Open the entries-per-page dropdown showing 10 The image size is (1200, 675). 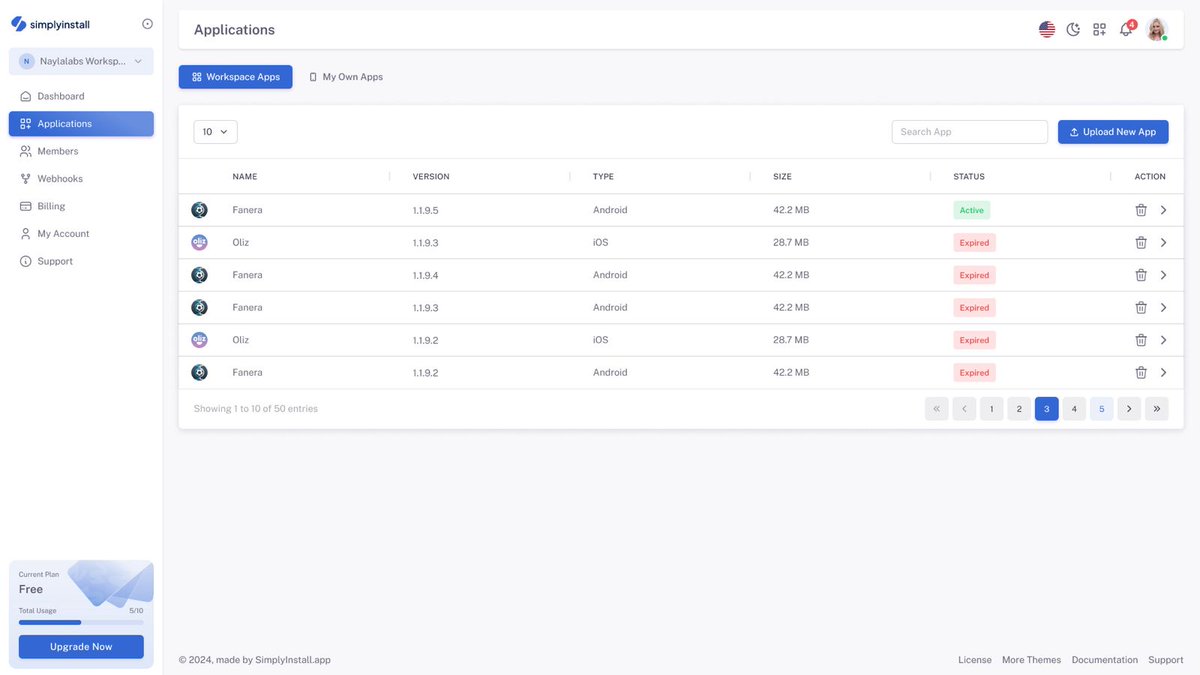(215, 132)
